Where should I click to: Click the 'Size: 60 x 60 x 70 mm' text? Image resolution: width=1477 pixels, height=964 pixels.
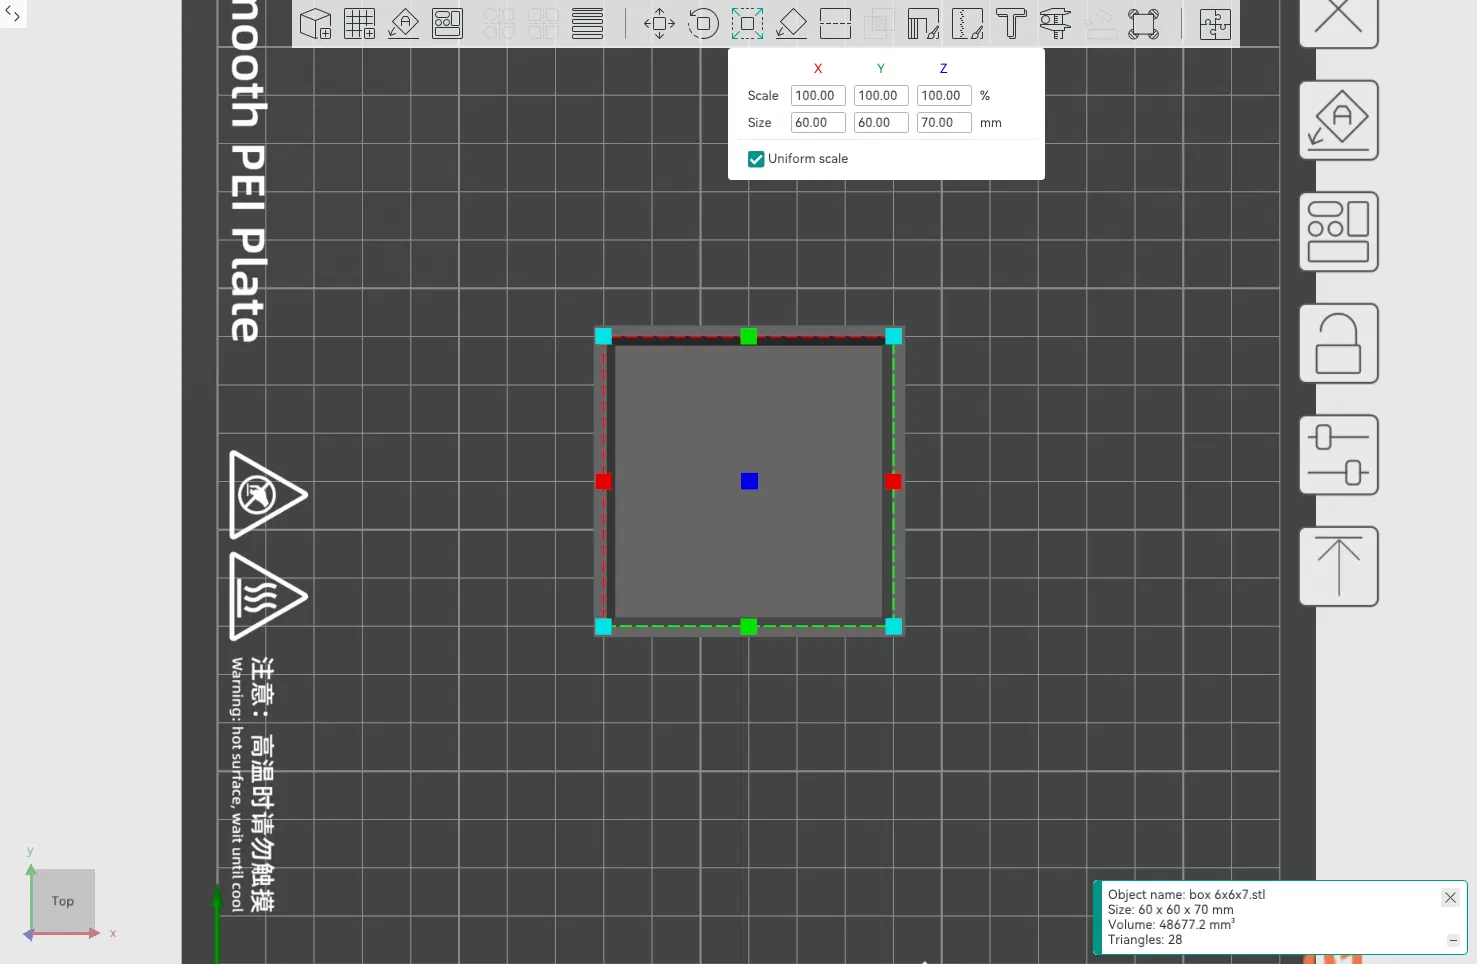[1170, 910]
